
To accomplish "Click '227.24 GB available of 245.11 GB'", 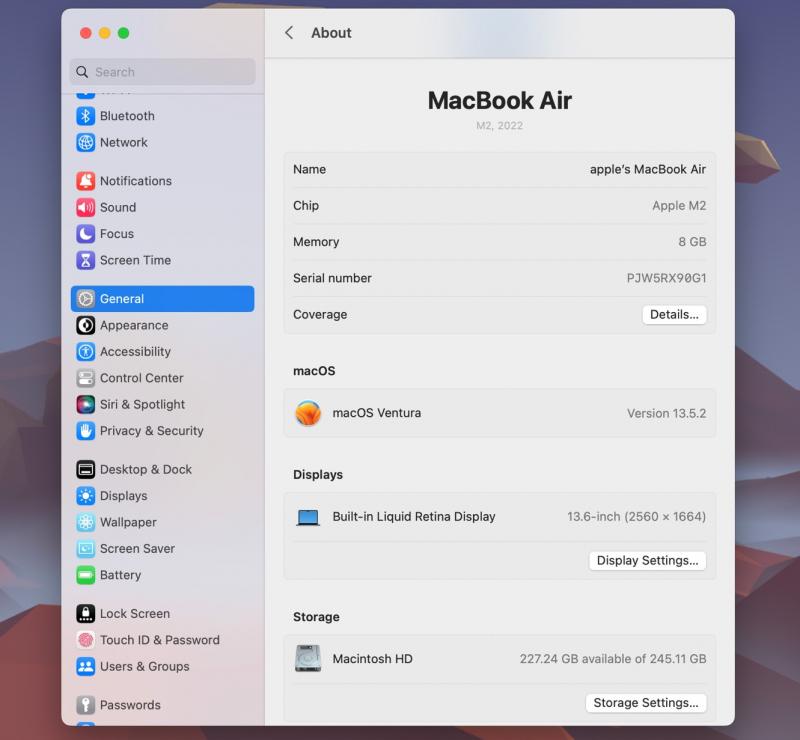I will coord(613,659).
